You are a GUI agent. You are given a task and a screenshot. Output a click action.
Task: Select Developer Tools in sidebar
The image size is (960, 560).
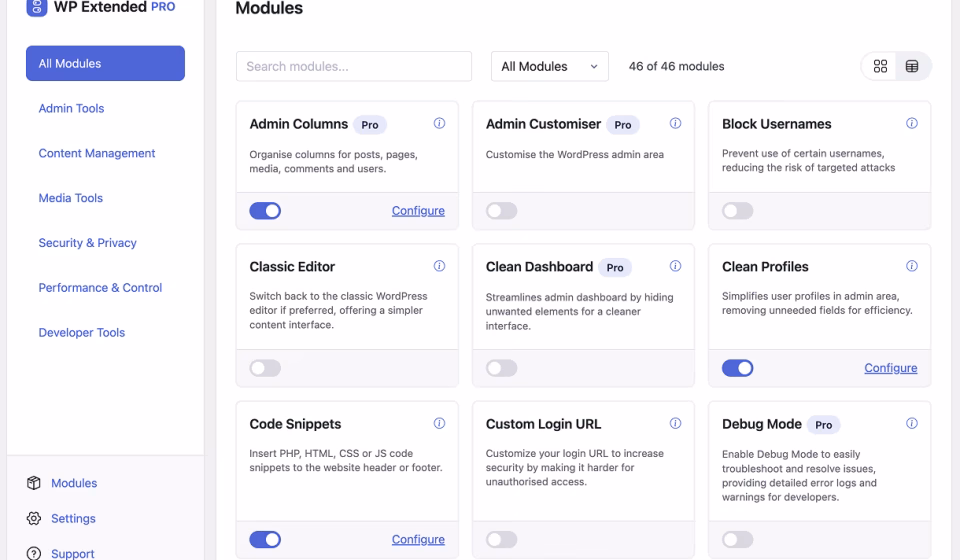81,332
